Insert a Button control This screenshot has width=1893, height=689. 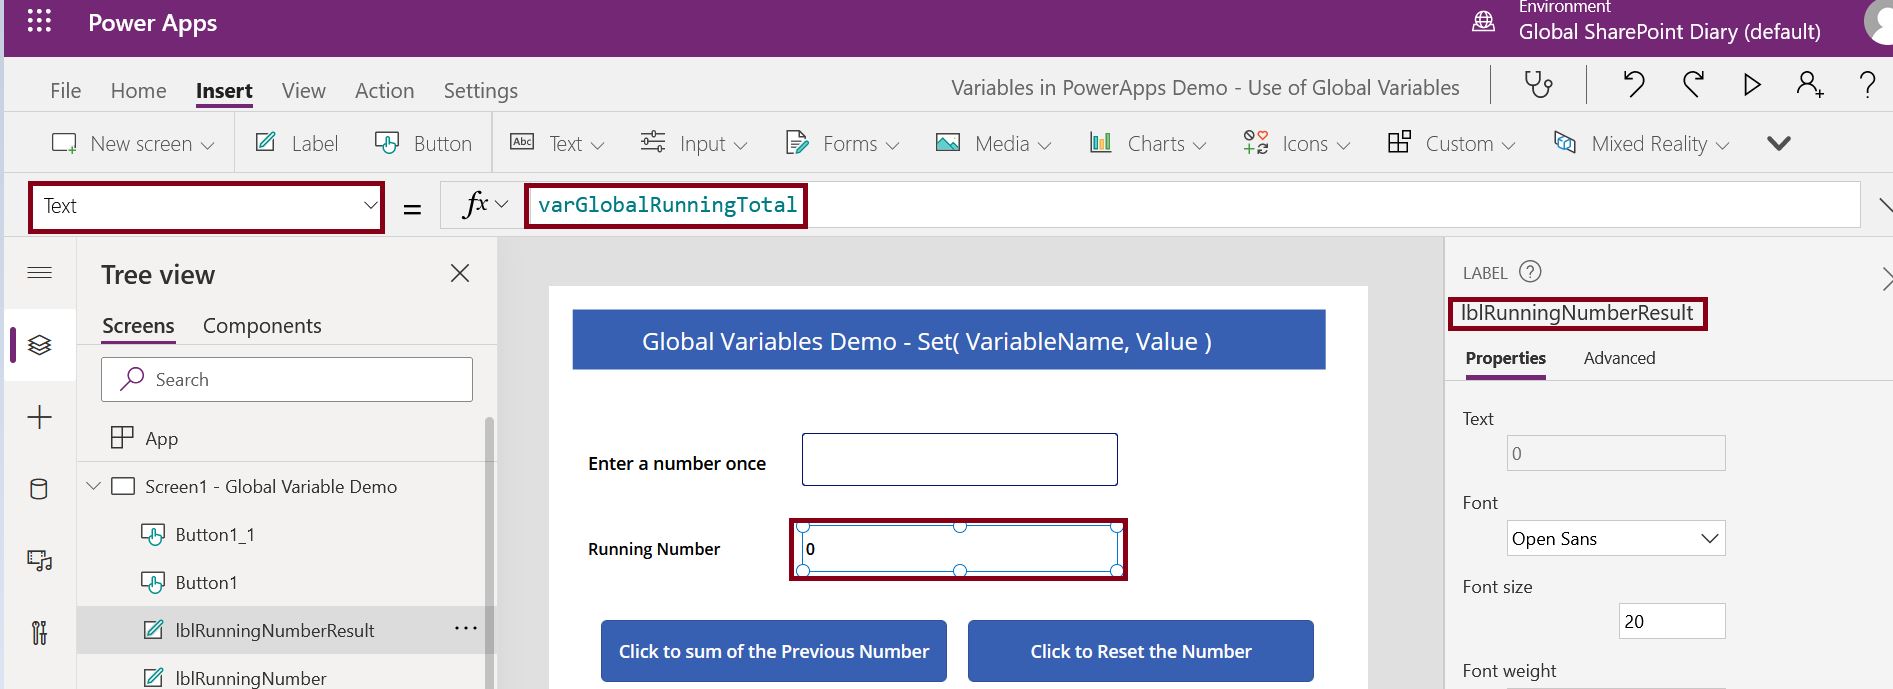coord(423,143)
